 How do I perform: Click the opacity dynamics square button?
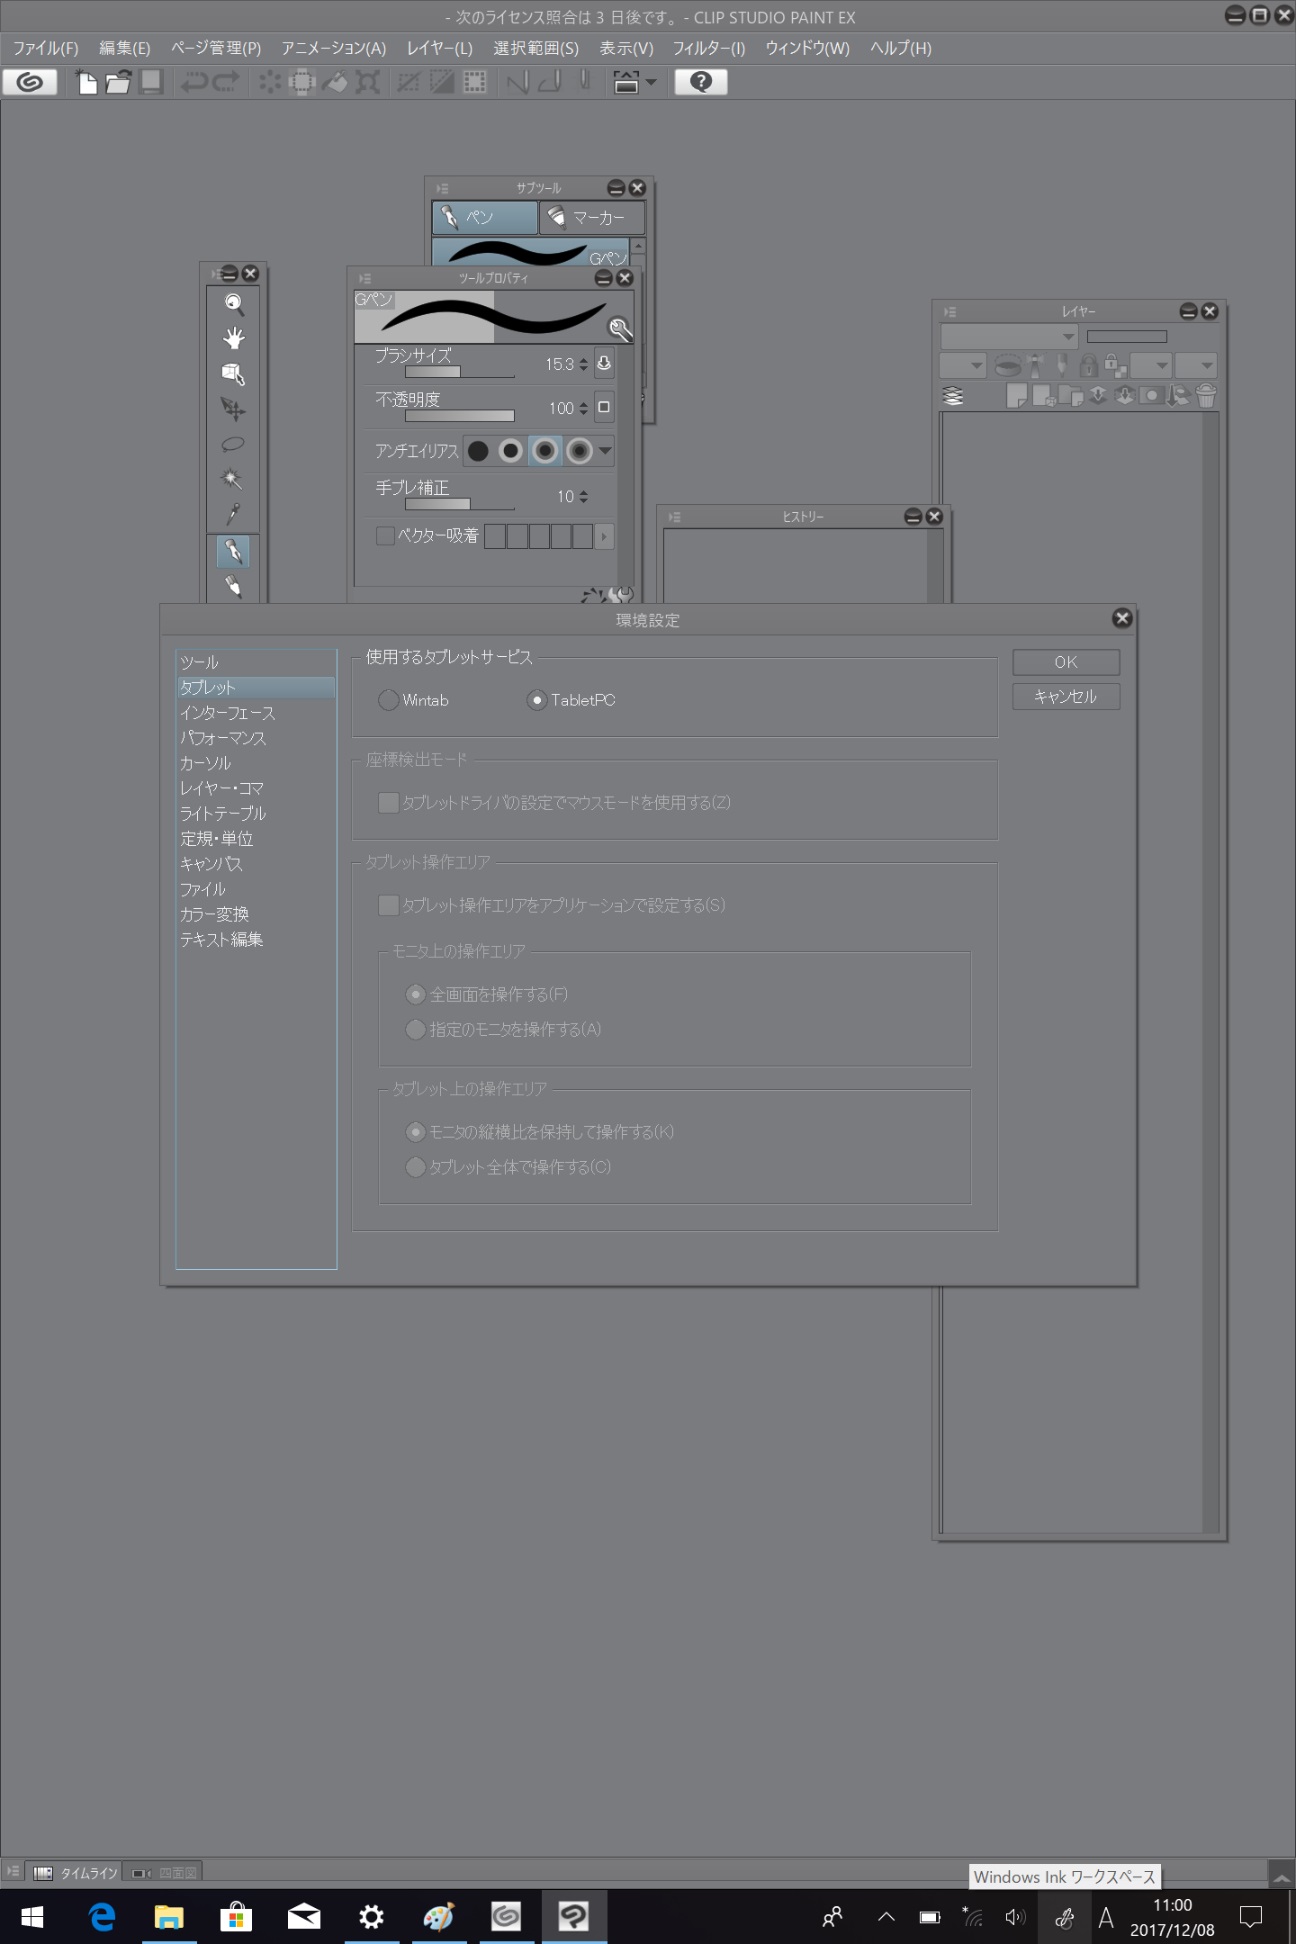pyautogui.click(x=604, y=407)
